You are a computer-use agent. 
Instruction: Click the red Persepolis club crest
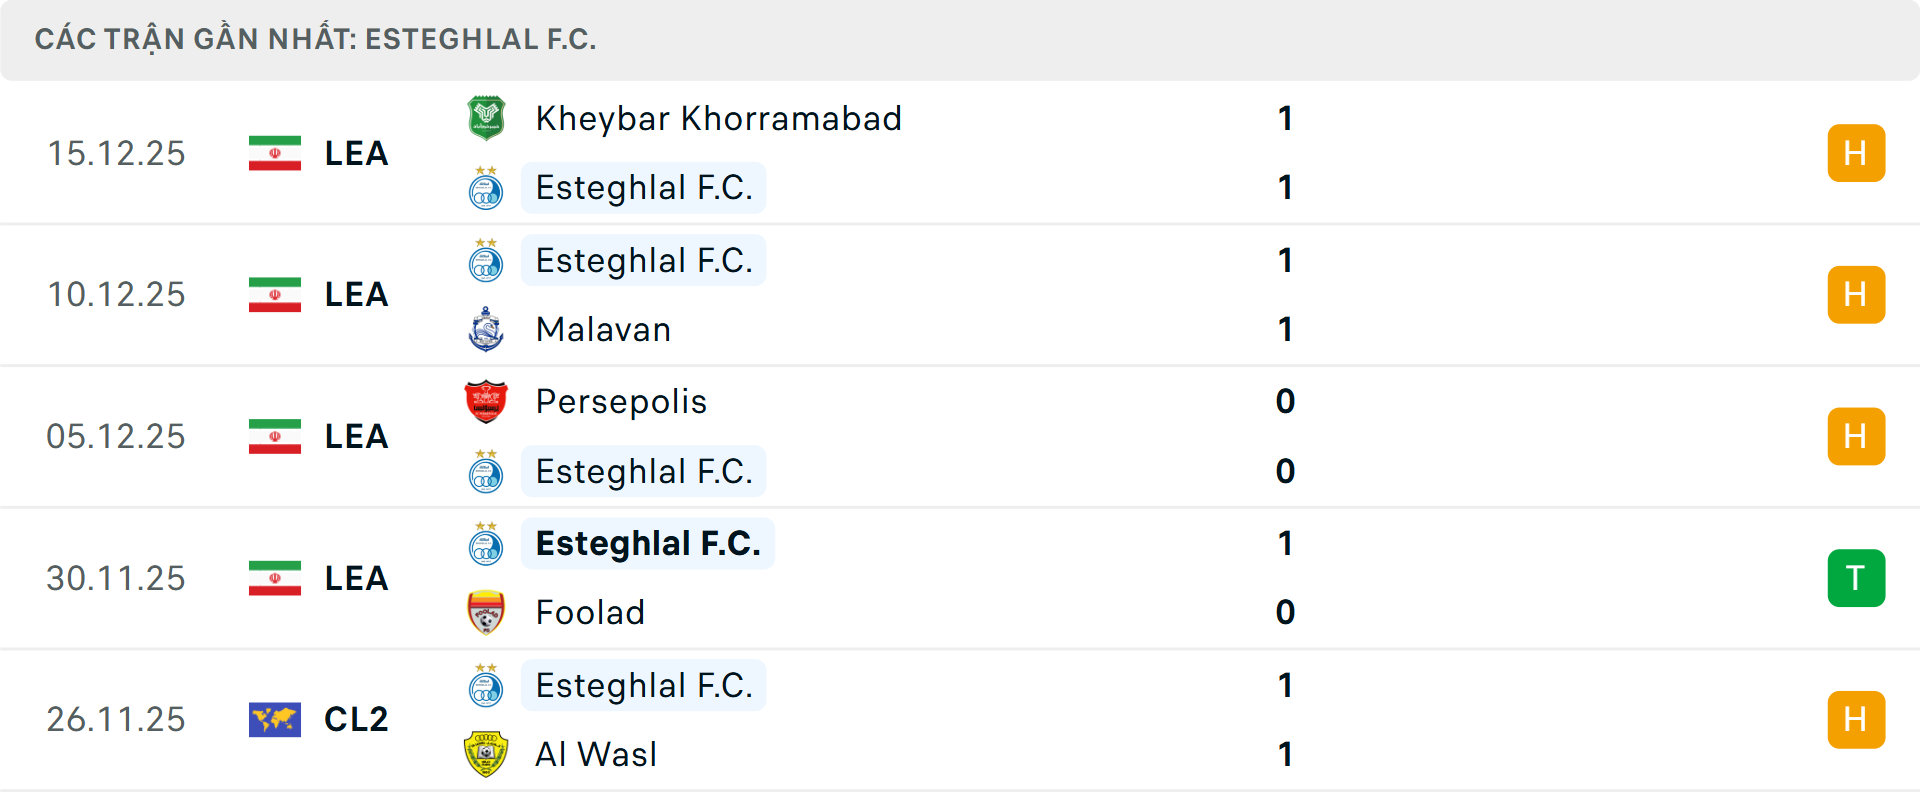point(486,402)
